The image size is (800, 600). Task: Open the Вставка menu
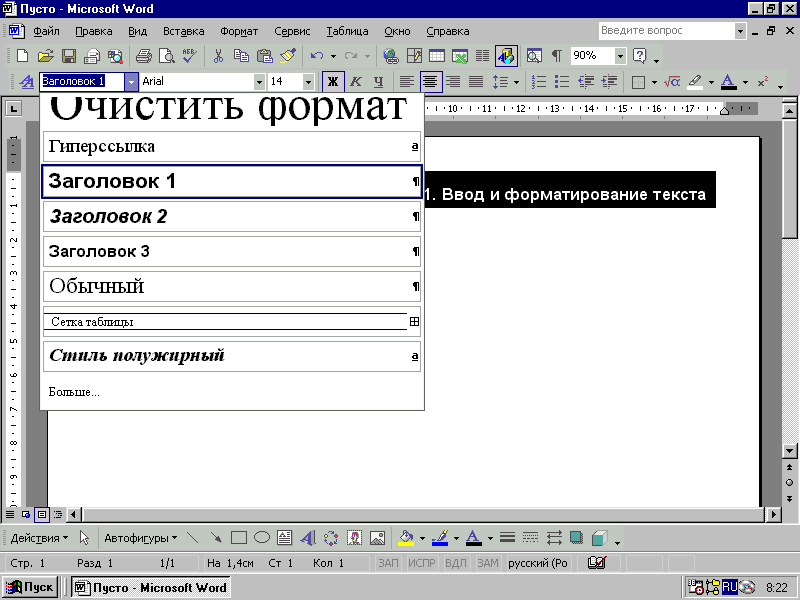pos(184,31)
